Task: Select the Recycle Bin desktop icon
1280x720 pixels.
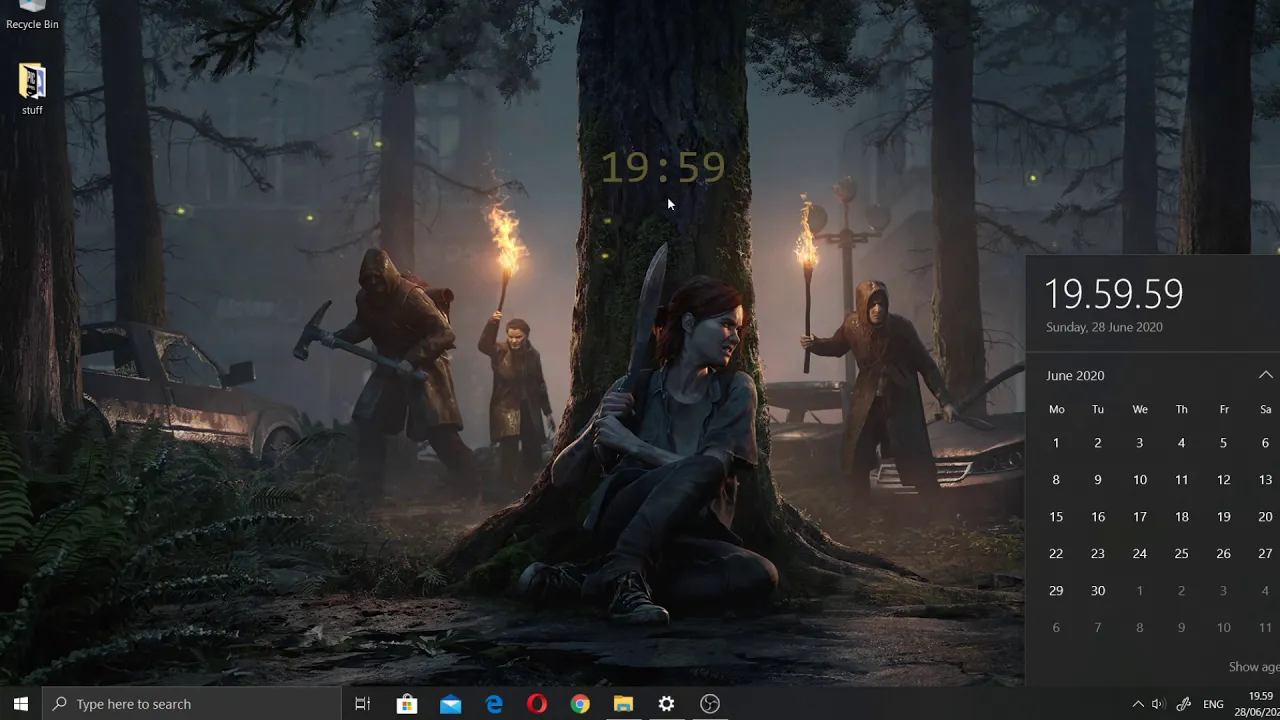Action: [32, 16]
